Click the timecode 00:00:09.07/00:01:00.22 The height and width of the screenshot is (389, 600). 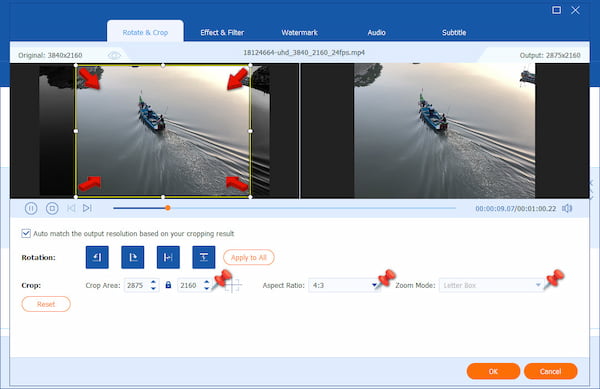coord(515,208)
